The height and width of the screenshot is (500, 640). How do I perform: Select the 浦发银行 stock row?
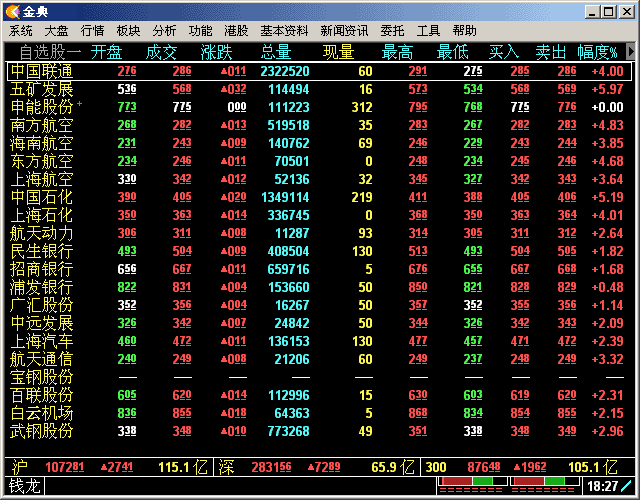click(x=319, y=287)
